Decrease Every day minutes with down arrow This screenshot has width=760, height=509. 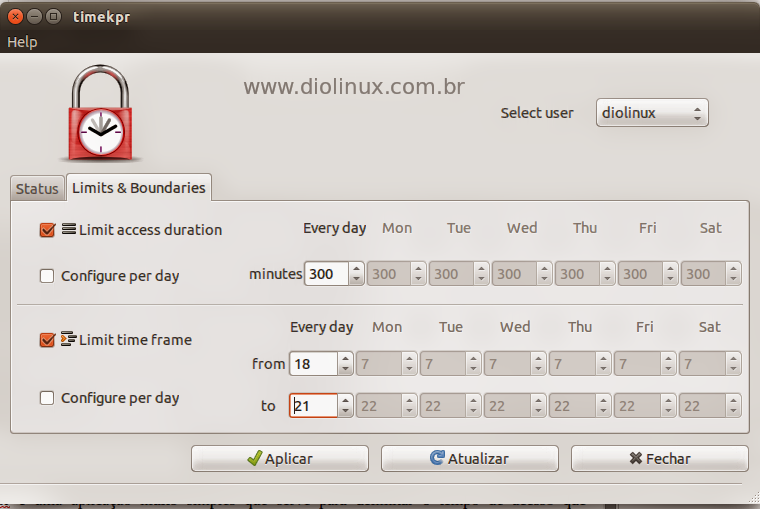[x=356, y=280]
